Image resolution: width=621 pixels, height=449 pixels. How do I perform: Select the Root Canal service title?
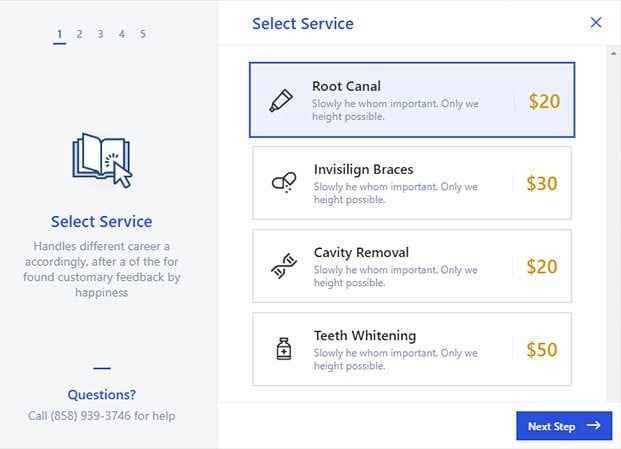pos(346,86)
